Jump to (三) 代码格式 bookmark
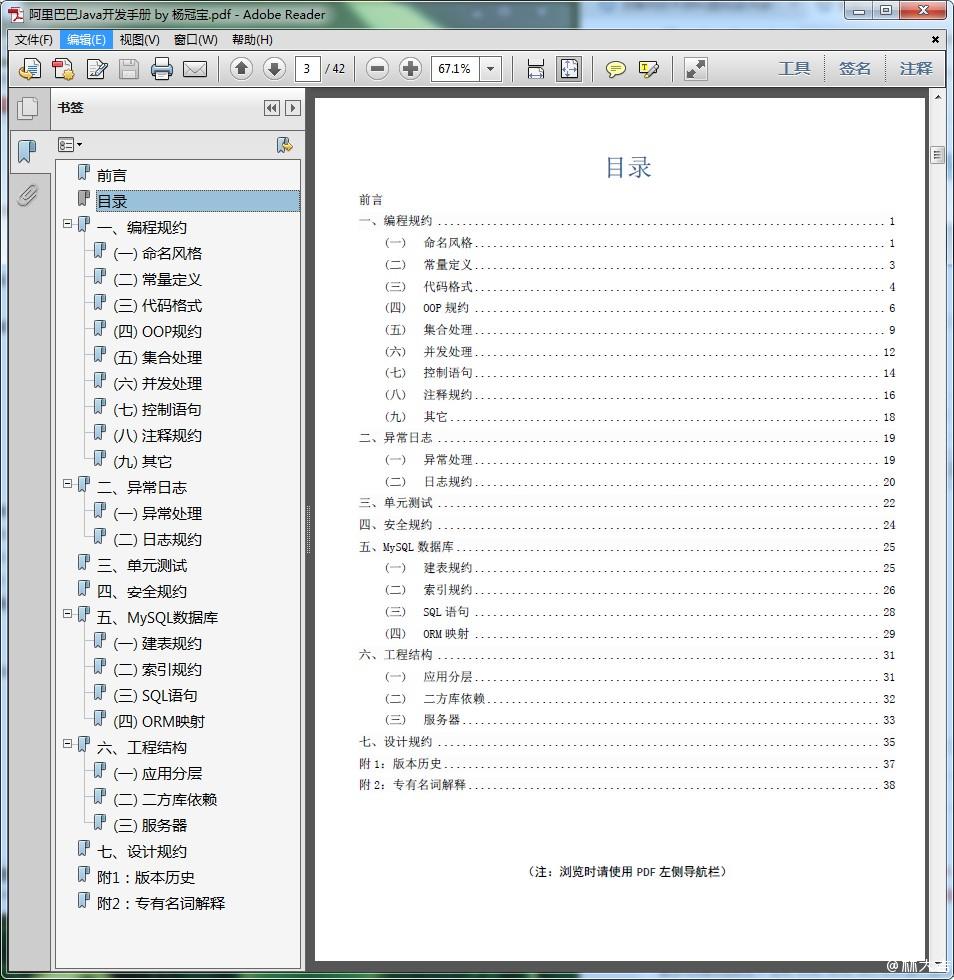 pyautogui.click(x=158, y=306)
